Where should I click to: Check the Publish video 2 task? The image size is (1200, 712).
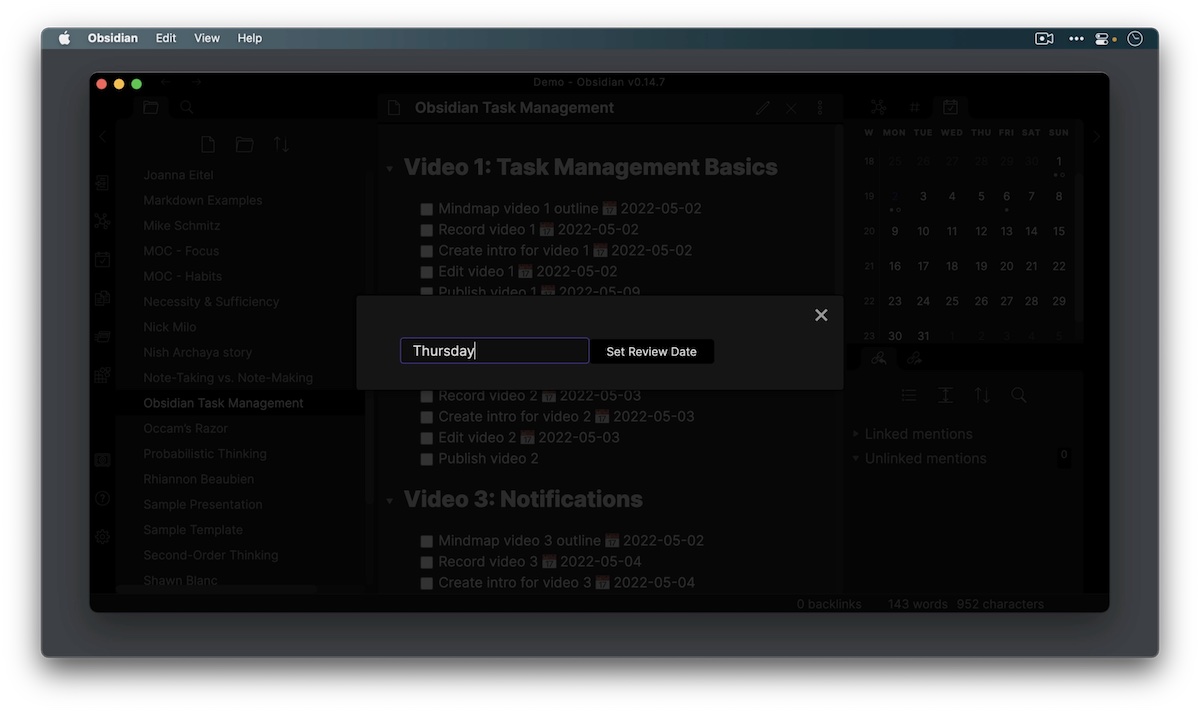(x=427, y=459)
